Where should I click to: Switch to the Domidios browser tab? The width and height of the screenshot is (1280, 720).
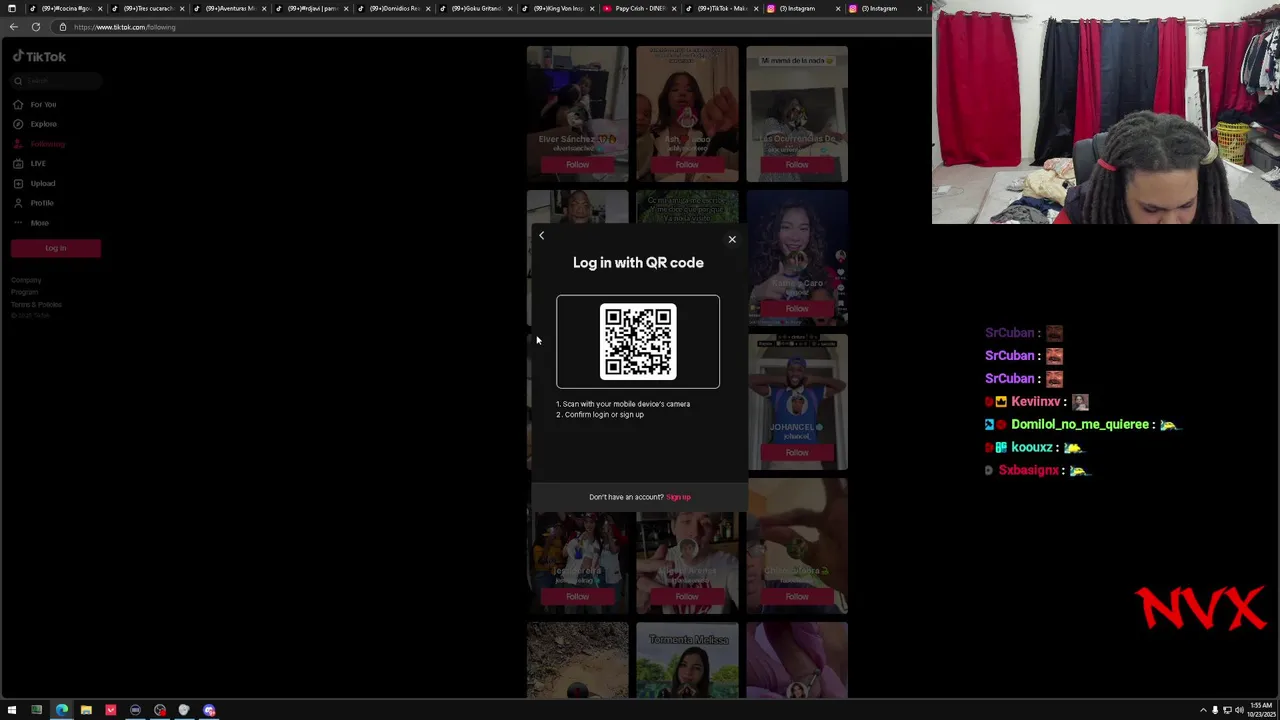click(x=394, y=8)
